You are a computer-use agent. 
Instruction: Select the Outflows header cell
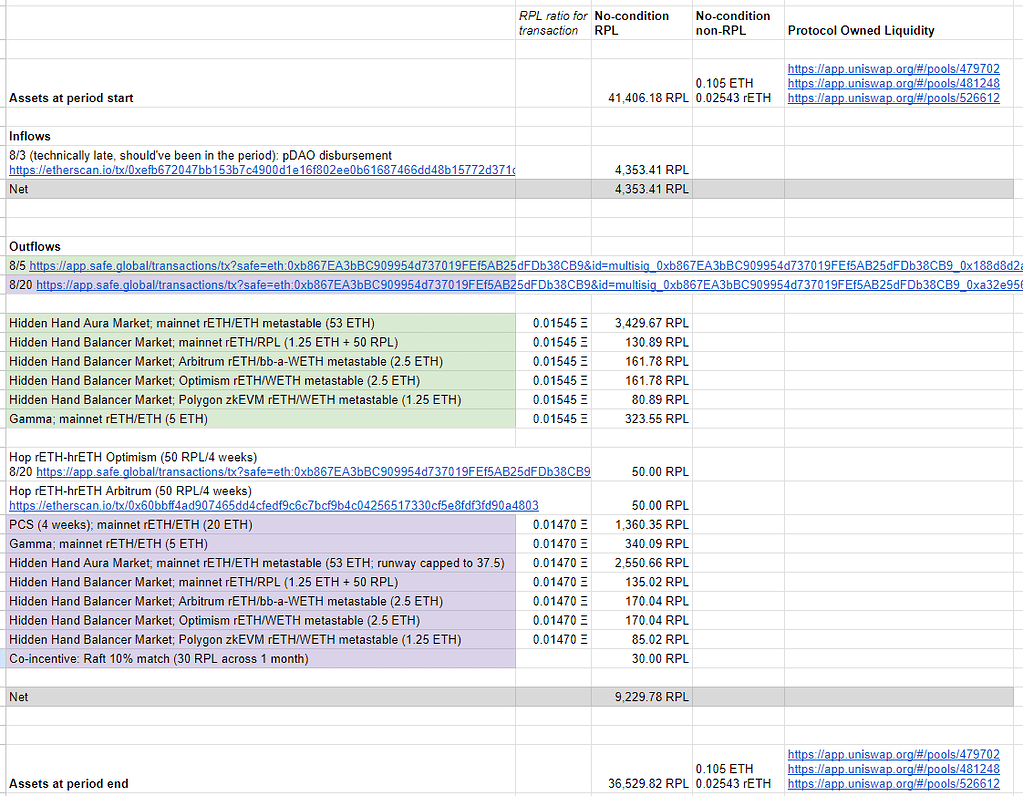click(x=33, y=246)
